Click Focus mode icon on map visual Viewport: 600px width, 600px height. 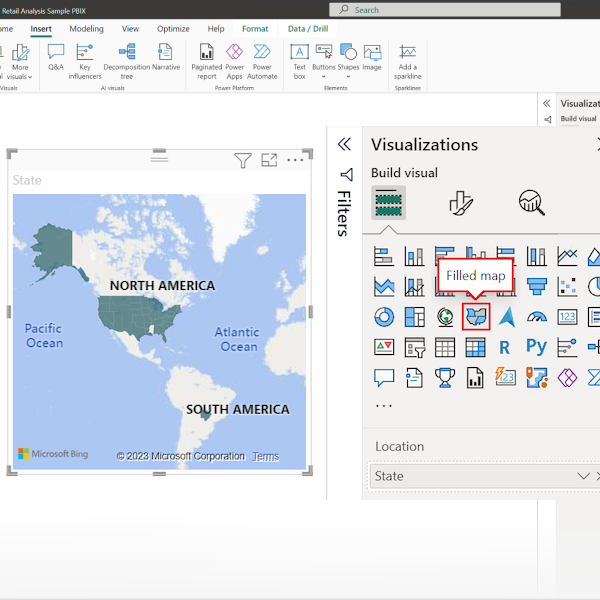pos(269,160)
